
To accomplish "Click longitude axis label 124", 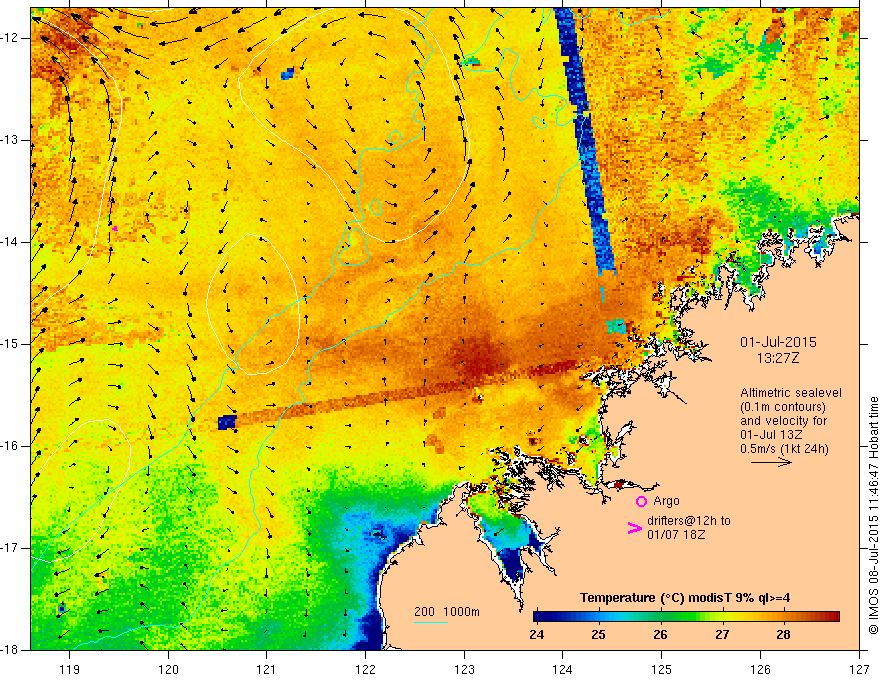I will 563,669.
